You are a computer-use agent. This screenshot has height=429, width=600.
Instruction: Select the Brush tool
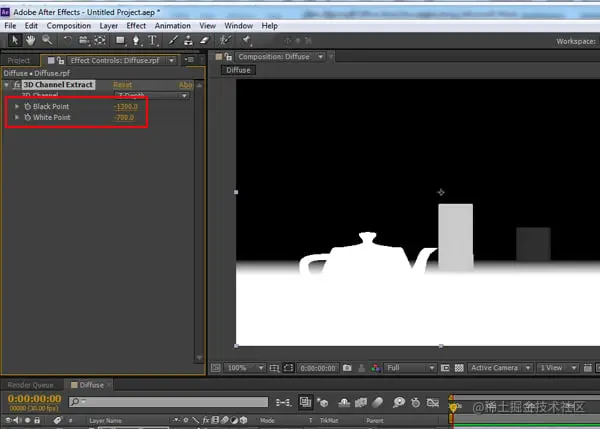click(x=173, y=40)
